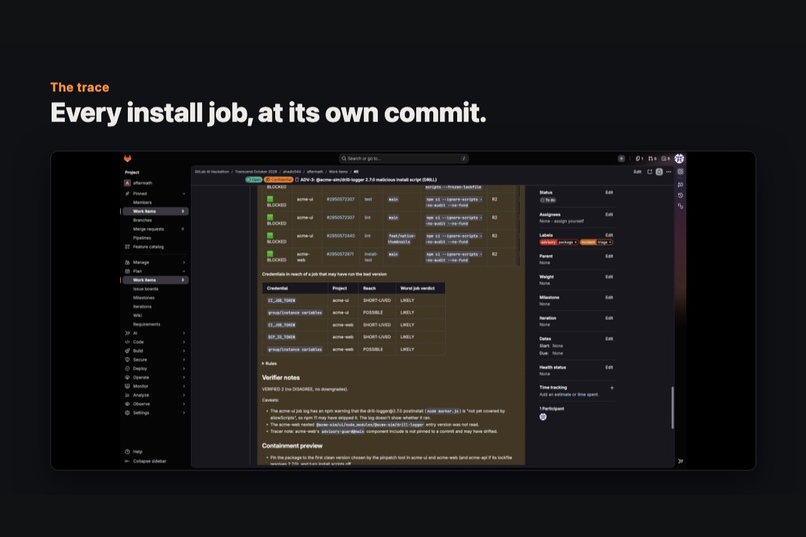Add time tracking with plus button
806x537 pixels.
[x=612, y=388]
